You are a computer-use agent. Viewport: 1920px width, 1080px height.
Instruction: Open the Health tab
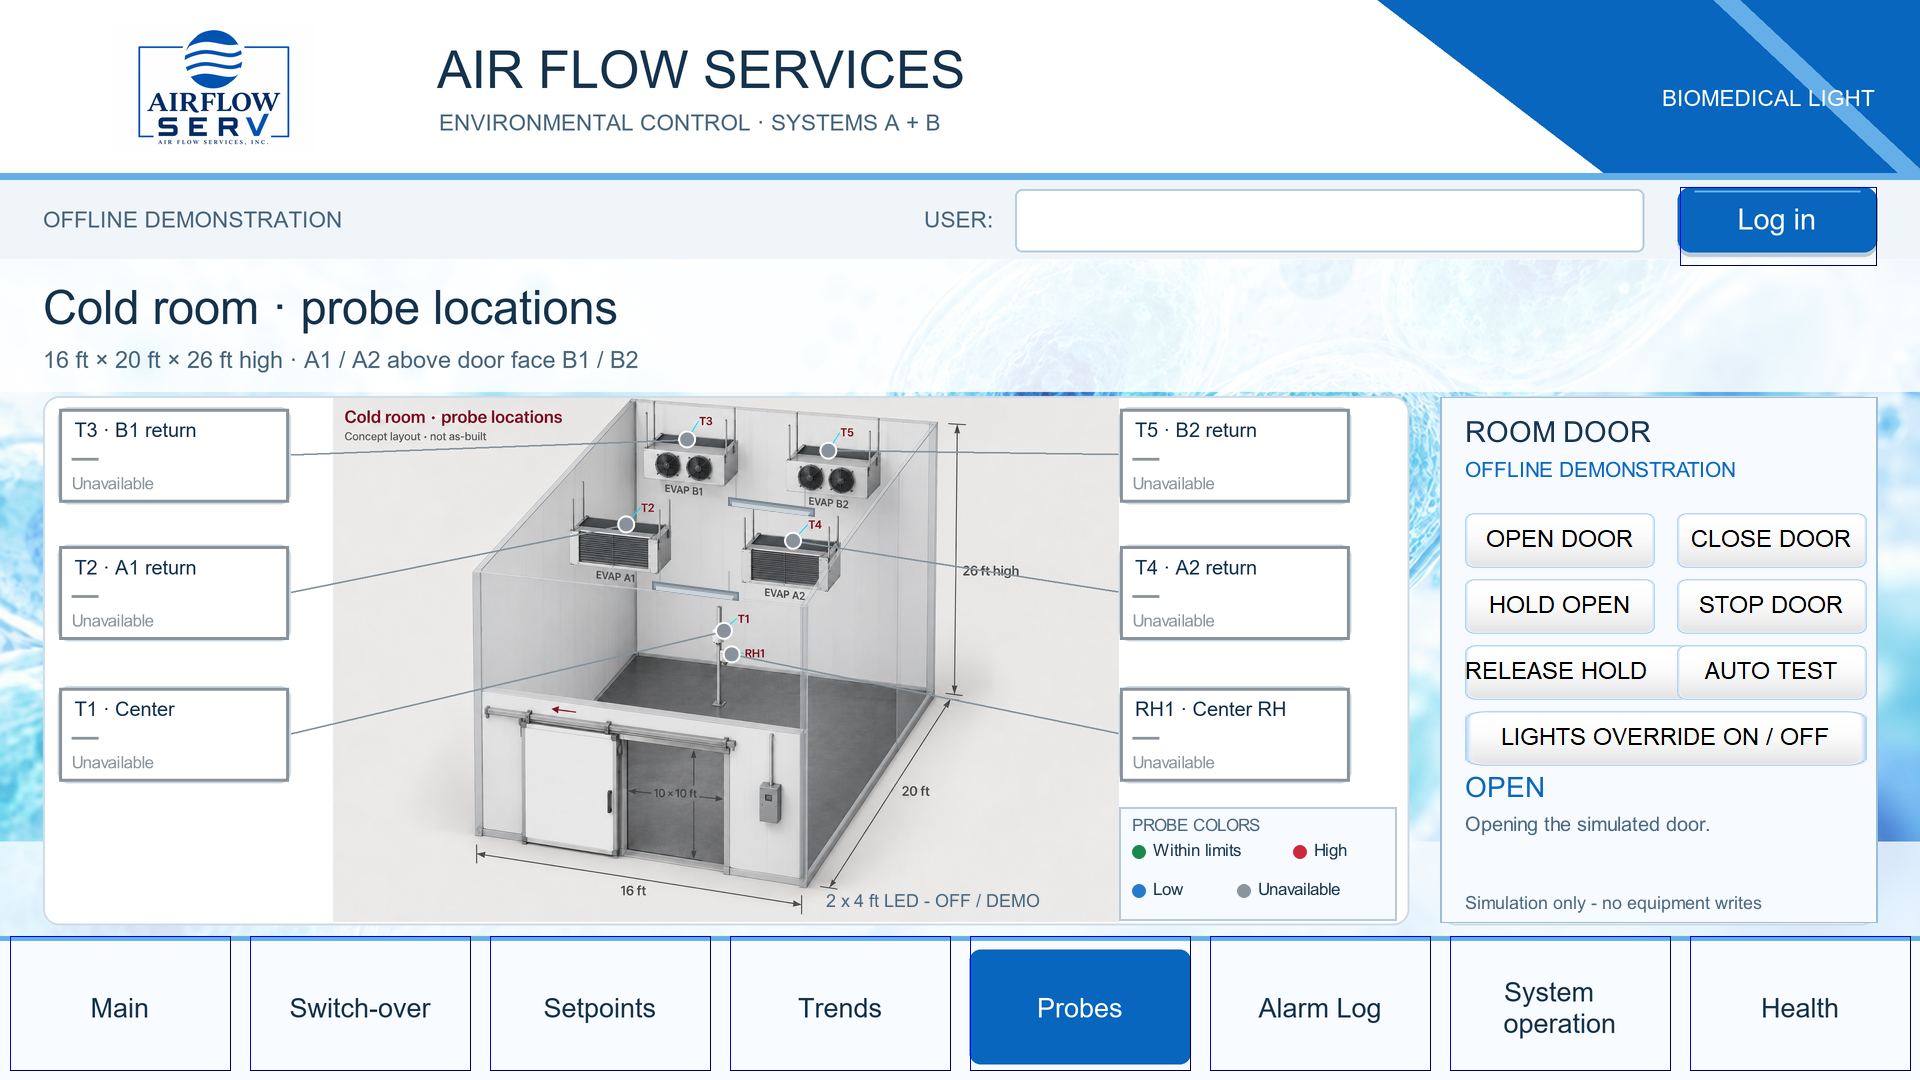tap(1800, 1004)
